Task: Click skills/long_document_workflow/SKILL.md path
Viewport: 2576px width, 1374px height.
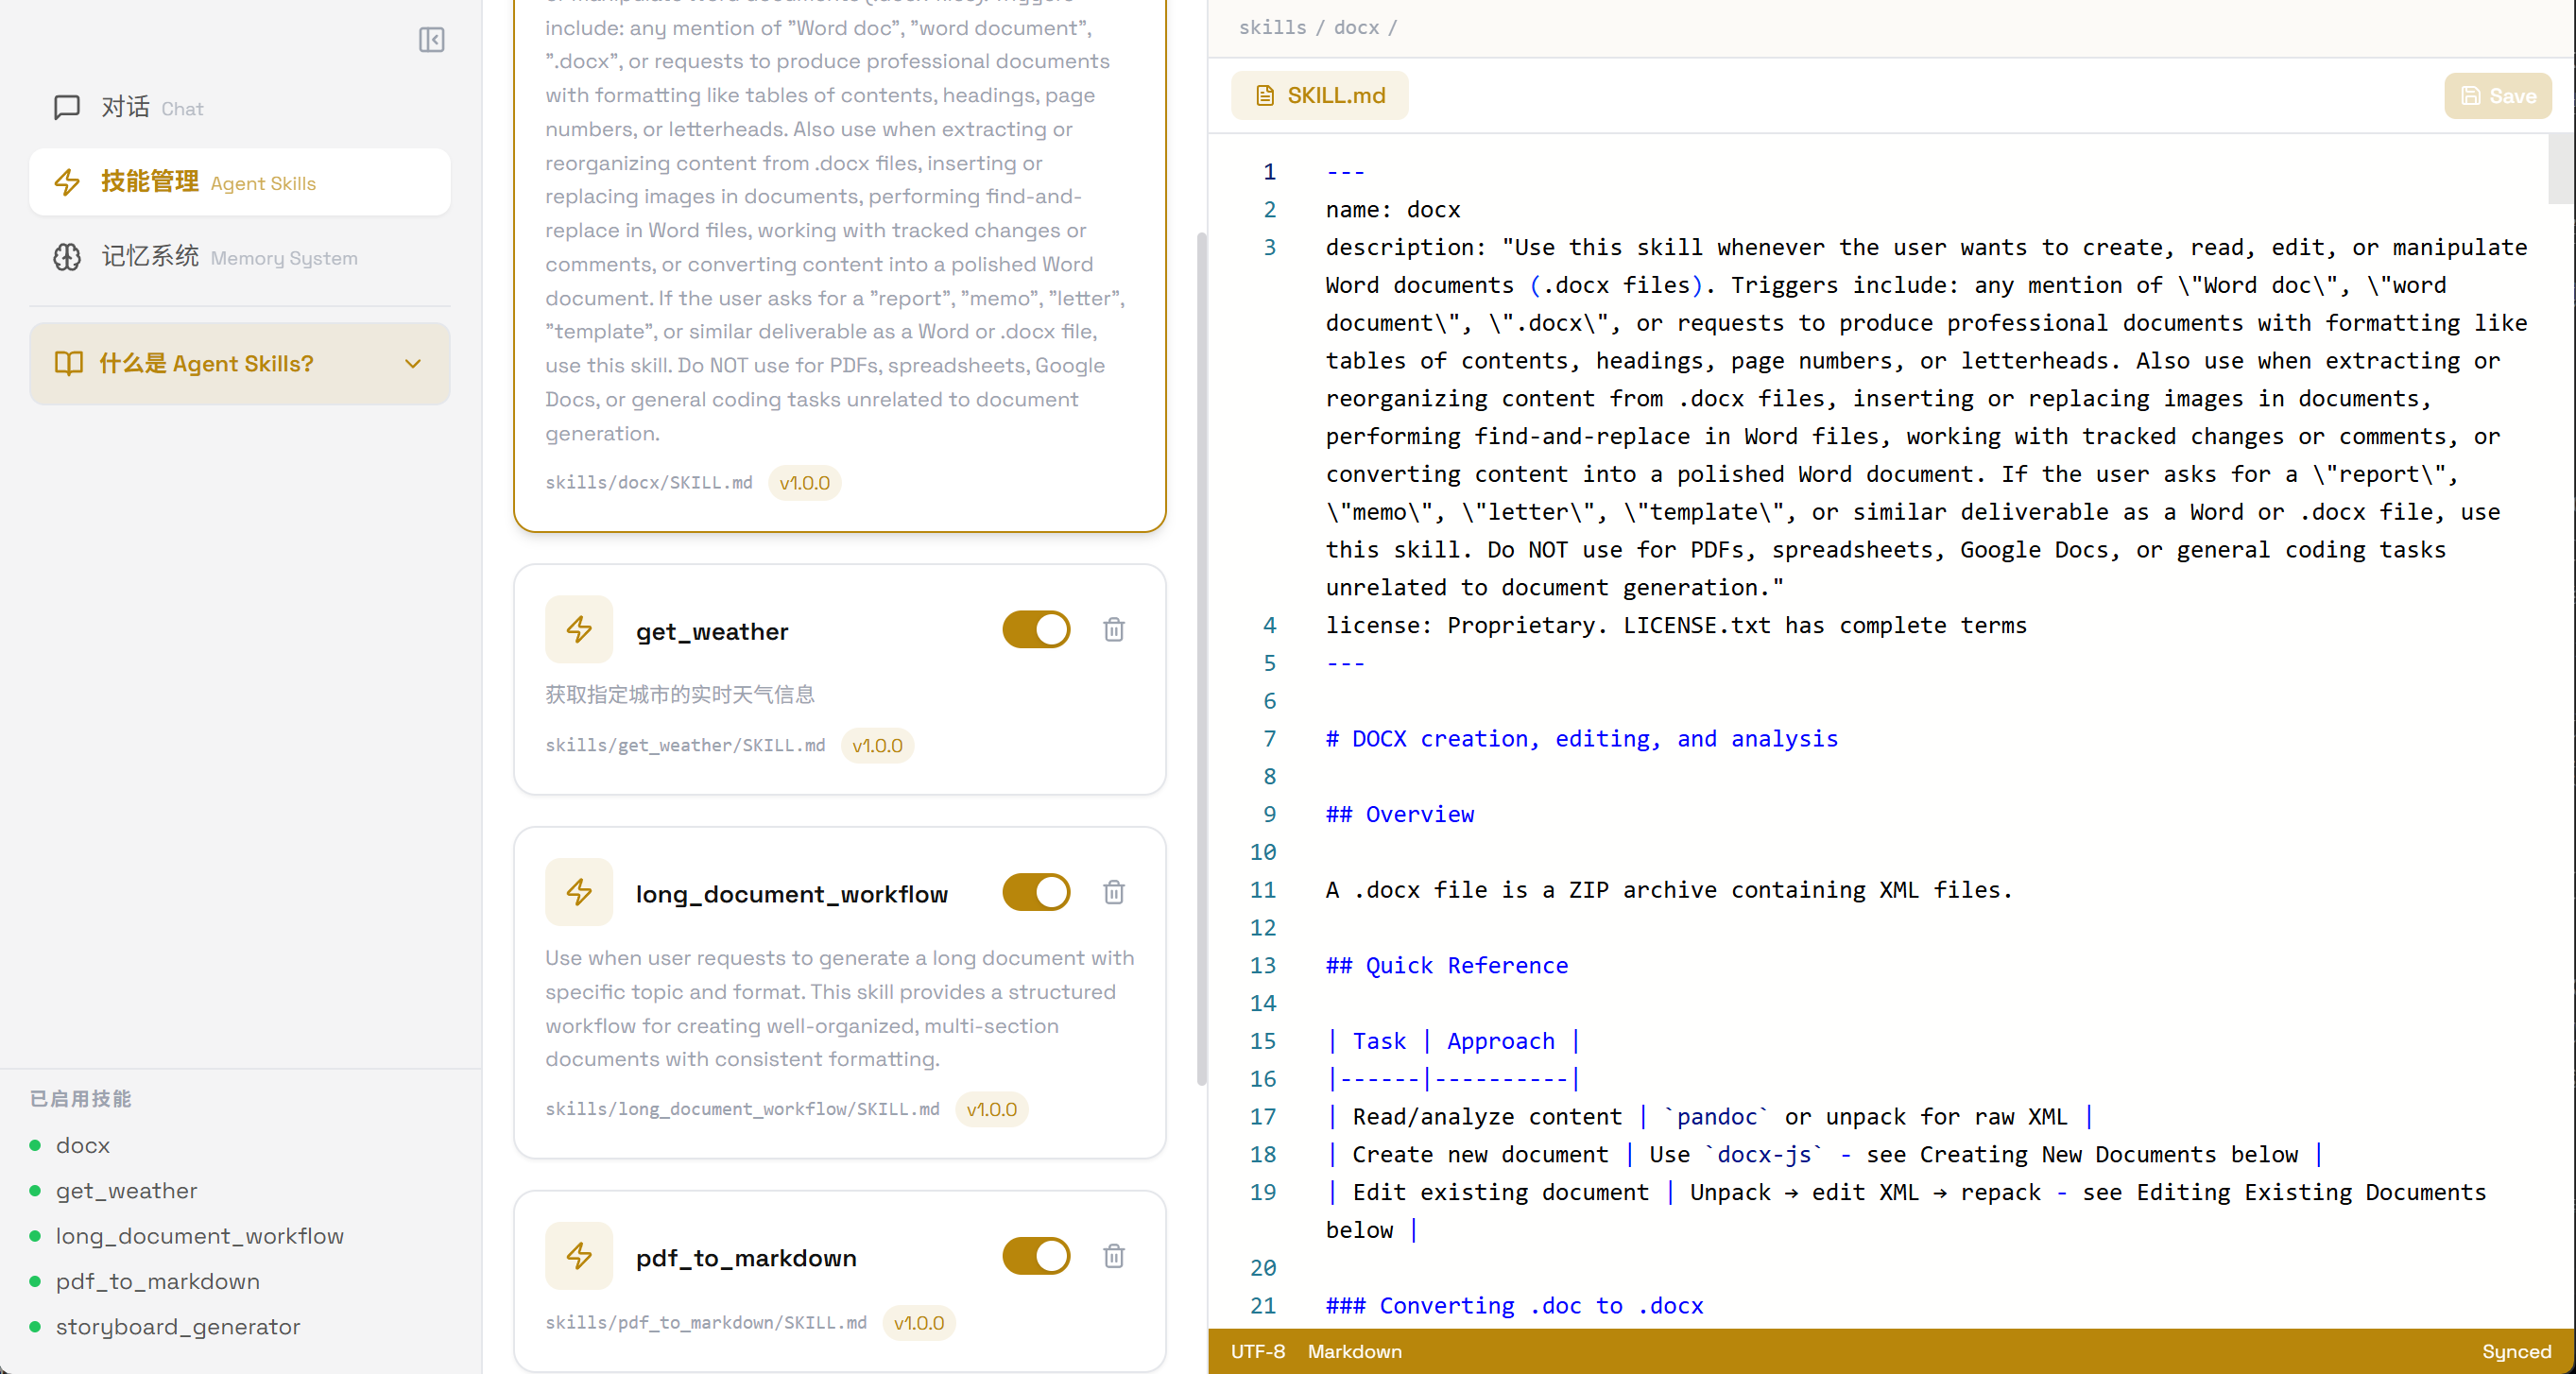Action: (742, 1109)
